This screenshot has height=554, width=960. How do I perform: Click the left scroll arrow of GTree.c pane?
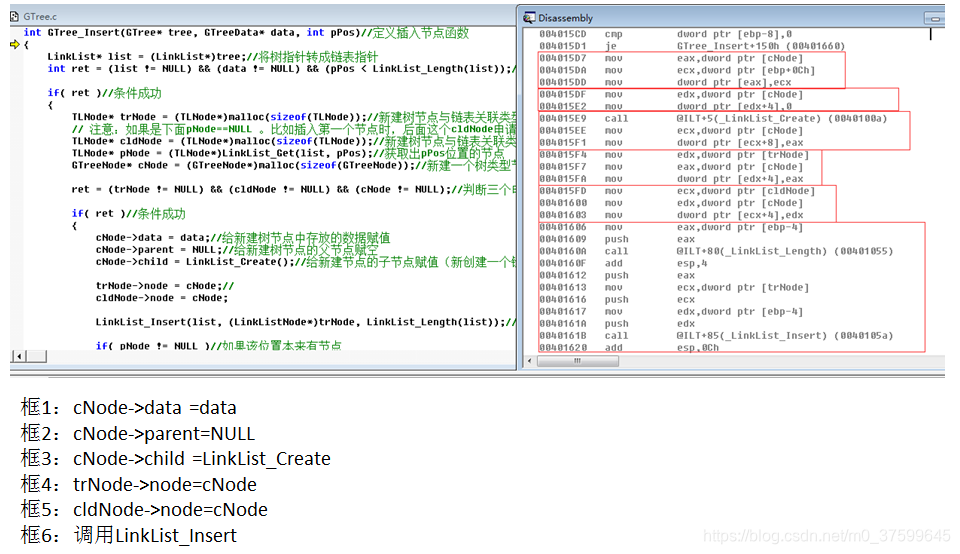click(x=19, y=356)
